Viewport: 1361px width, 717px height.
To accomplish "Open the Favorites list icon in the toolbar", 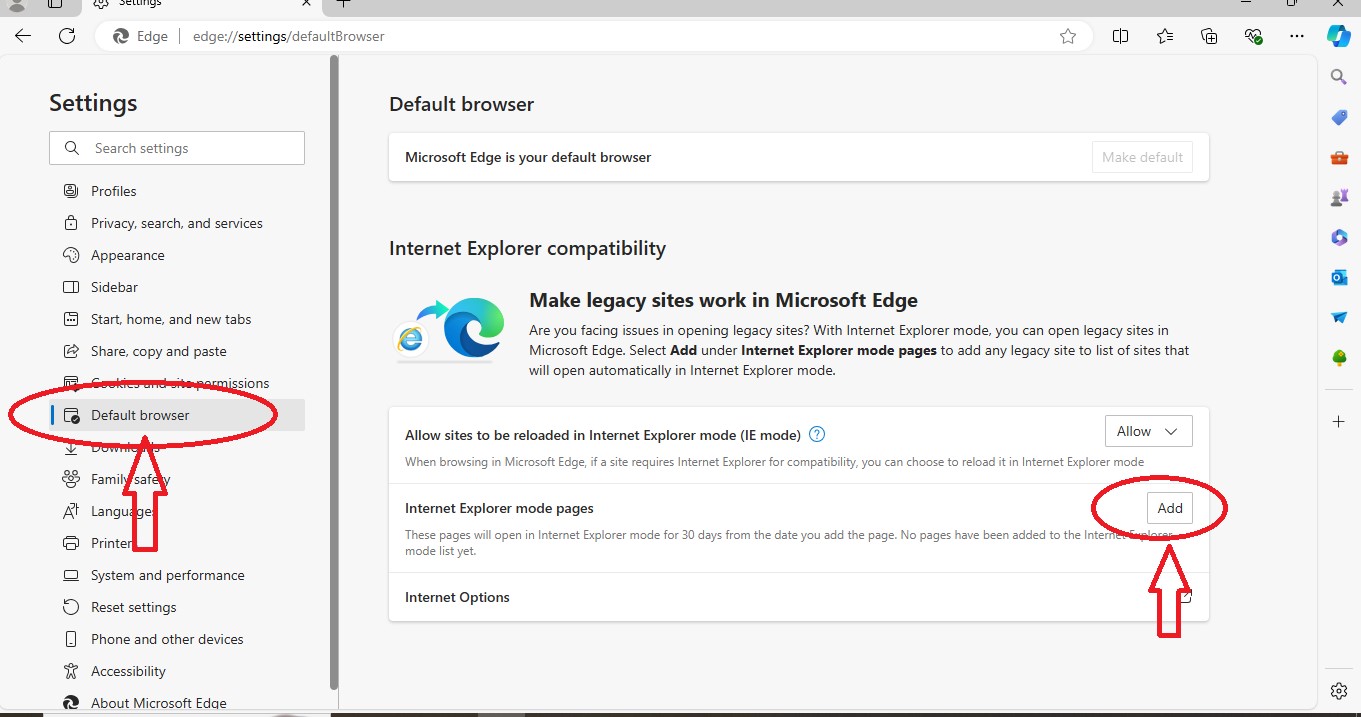I will pos(1165,36).
